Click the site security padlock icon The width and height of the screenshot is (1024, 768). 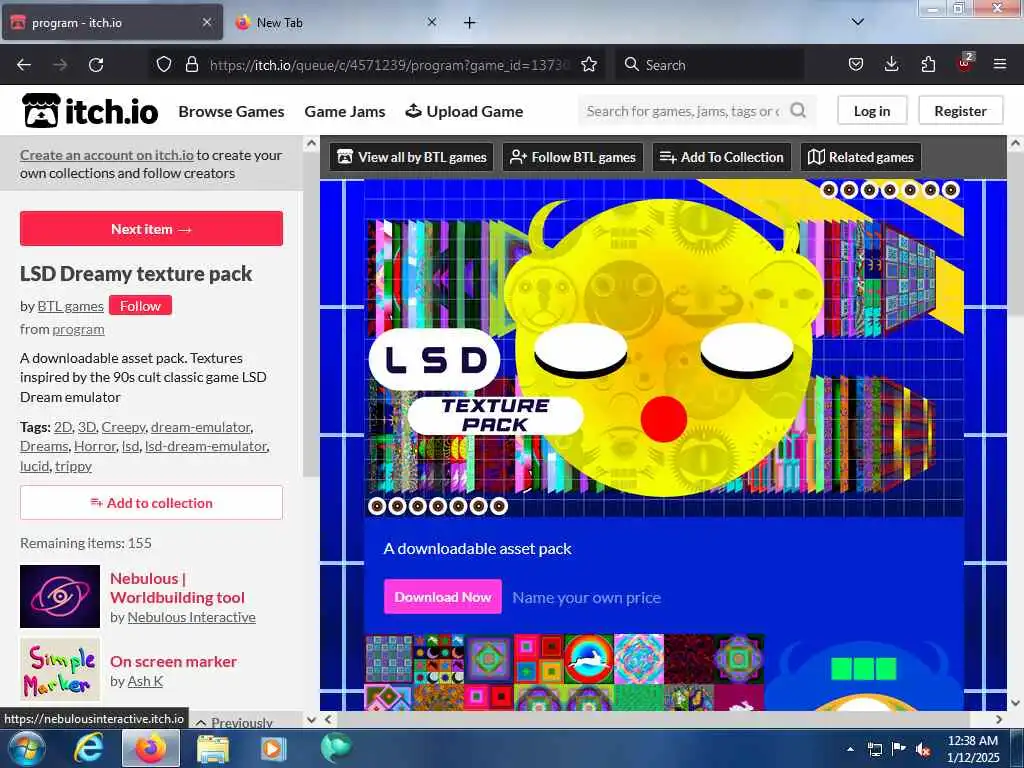pos(191,64)
